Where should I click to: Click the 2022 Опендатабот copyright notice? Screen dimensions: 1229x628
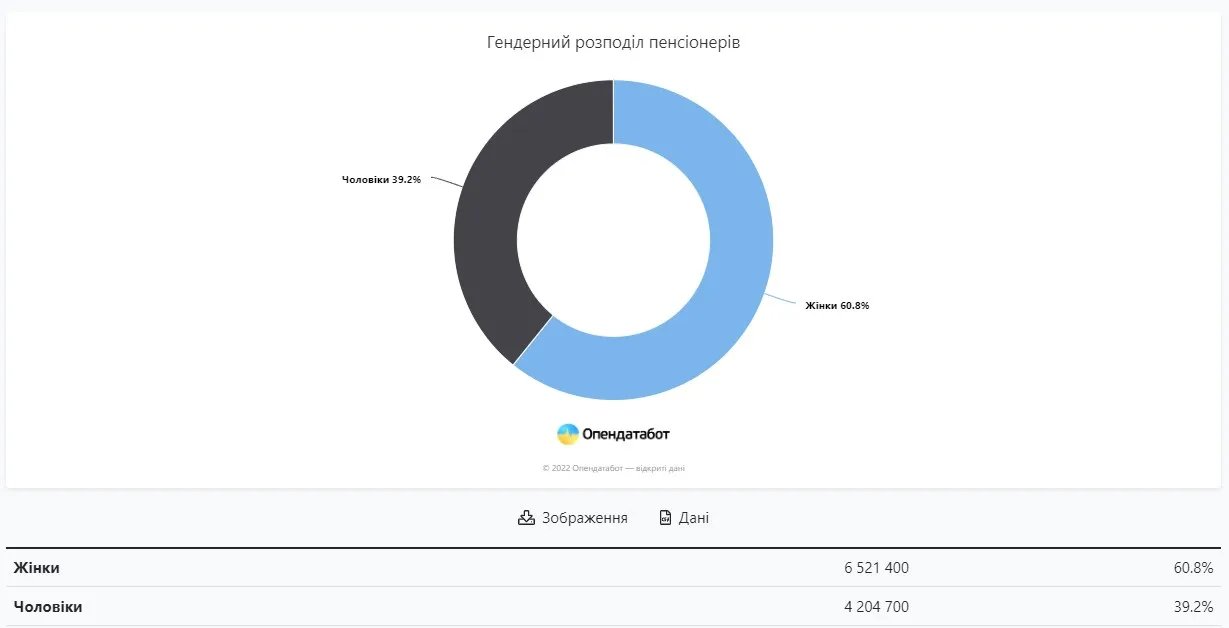[613, 468]
